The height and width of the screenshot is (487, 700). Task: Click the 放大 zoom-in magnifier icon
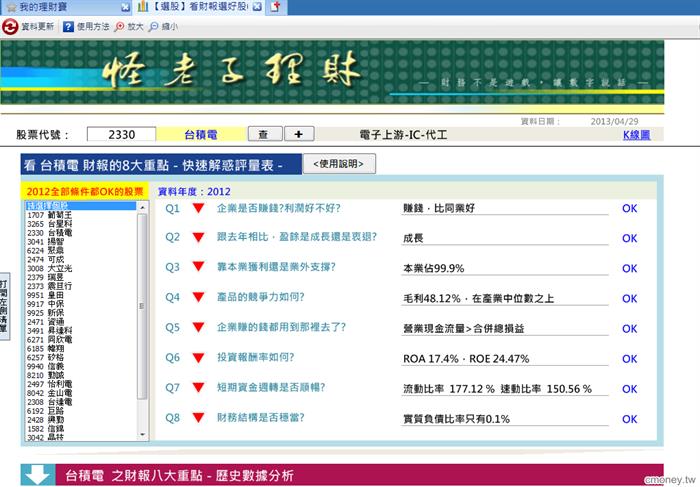[x=119, y=27]
